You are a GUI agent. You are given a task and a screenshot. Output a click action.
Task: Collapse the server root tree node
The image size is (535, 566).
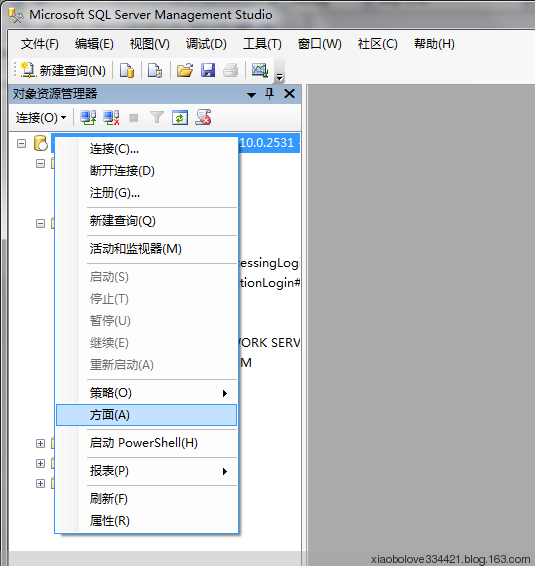21,144
